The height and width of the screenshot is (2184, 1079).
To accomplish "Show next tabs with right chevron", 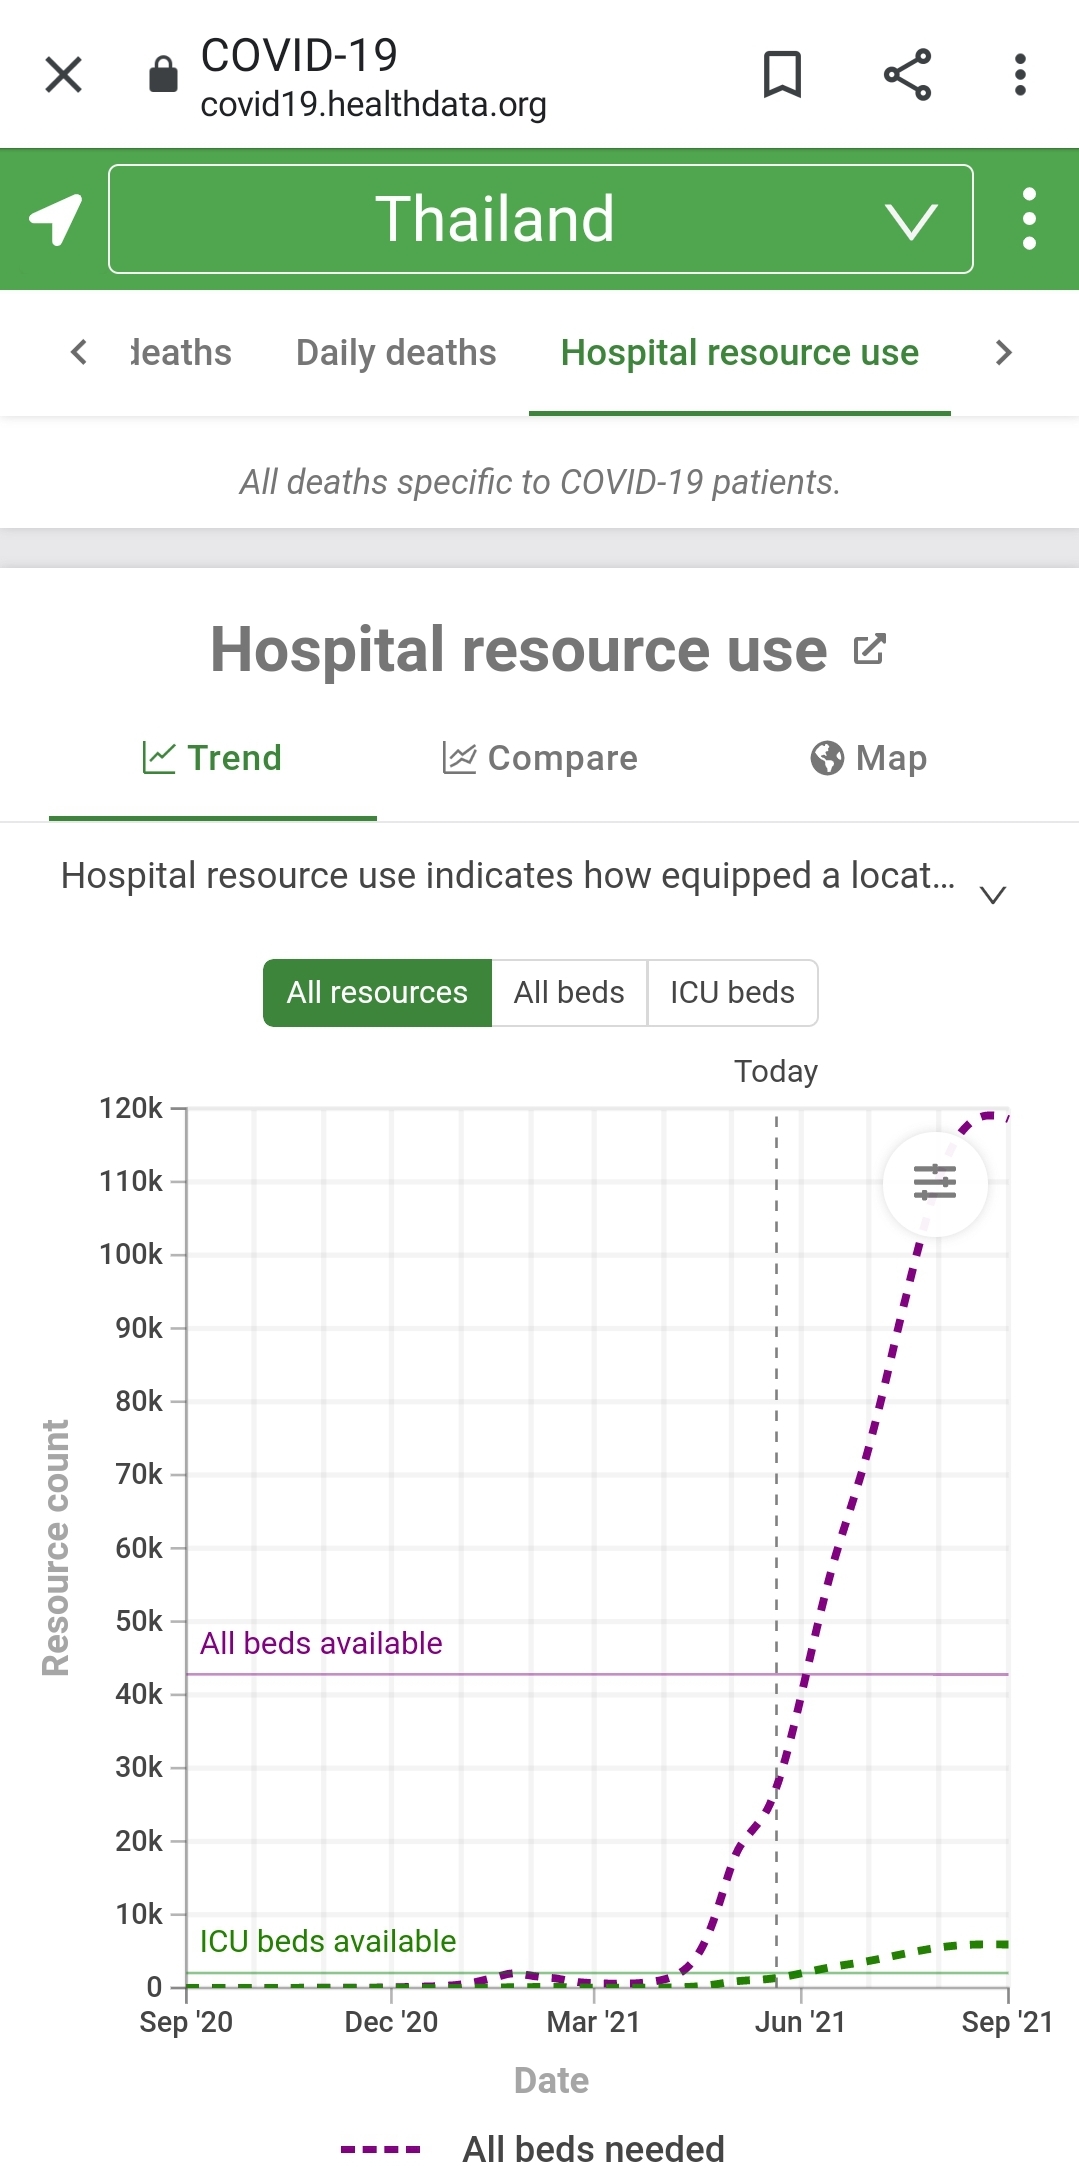I will (1004, 352).
